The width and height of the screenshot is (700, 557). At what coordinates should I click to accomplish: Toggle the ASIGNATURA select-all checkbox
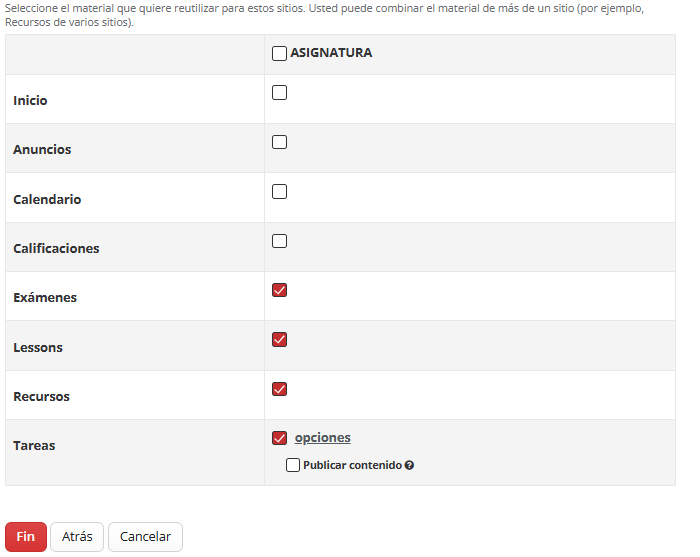tap(279, 53)
